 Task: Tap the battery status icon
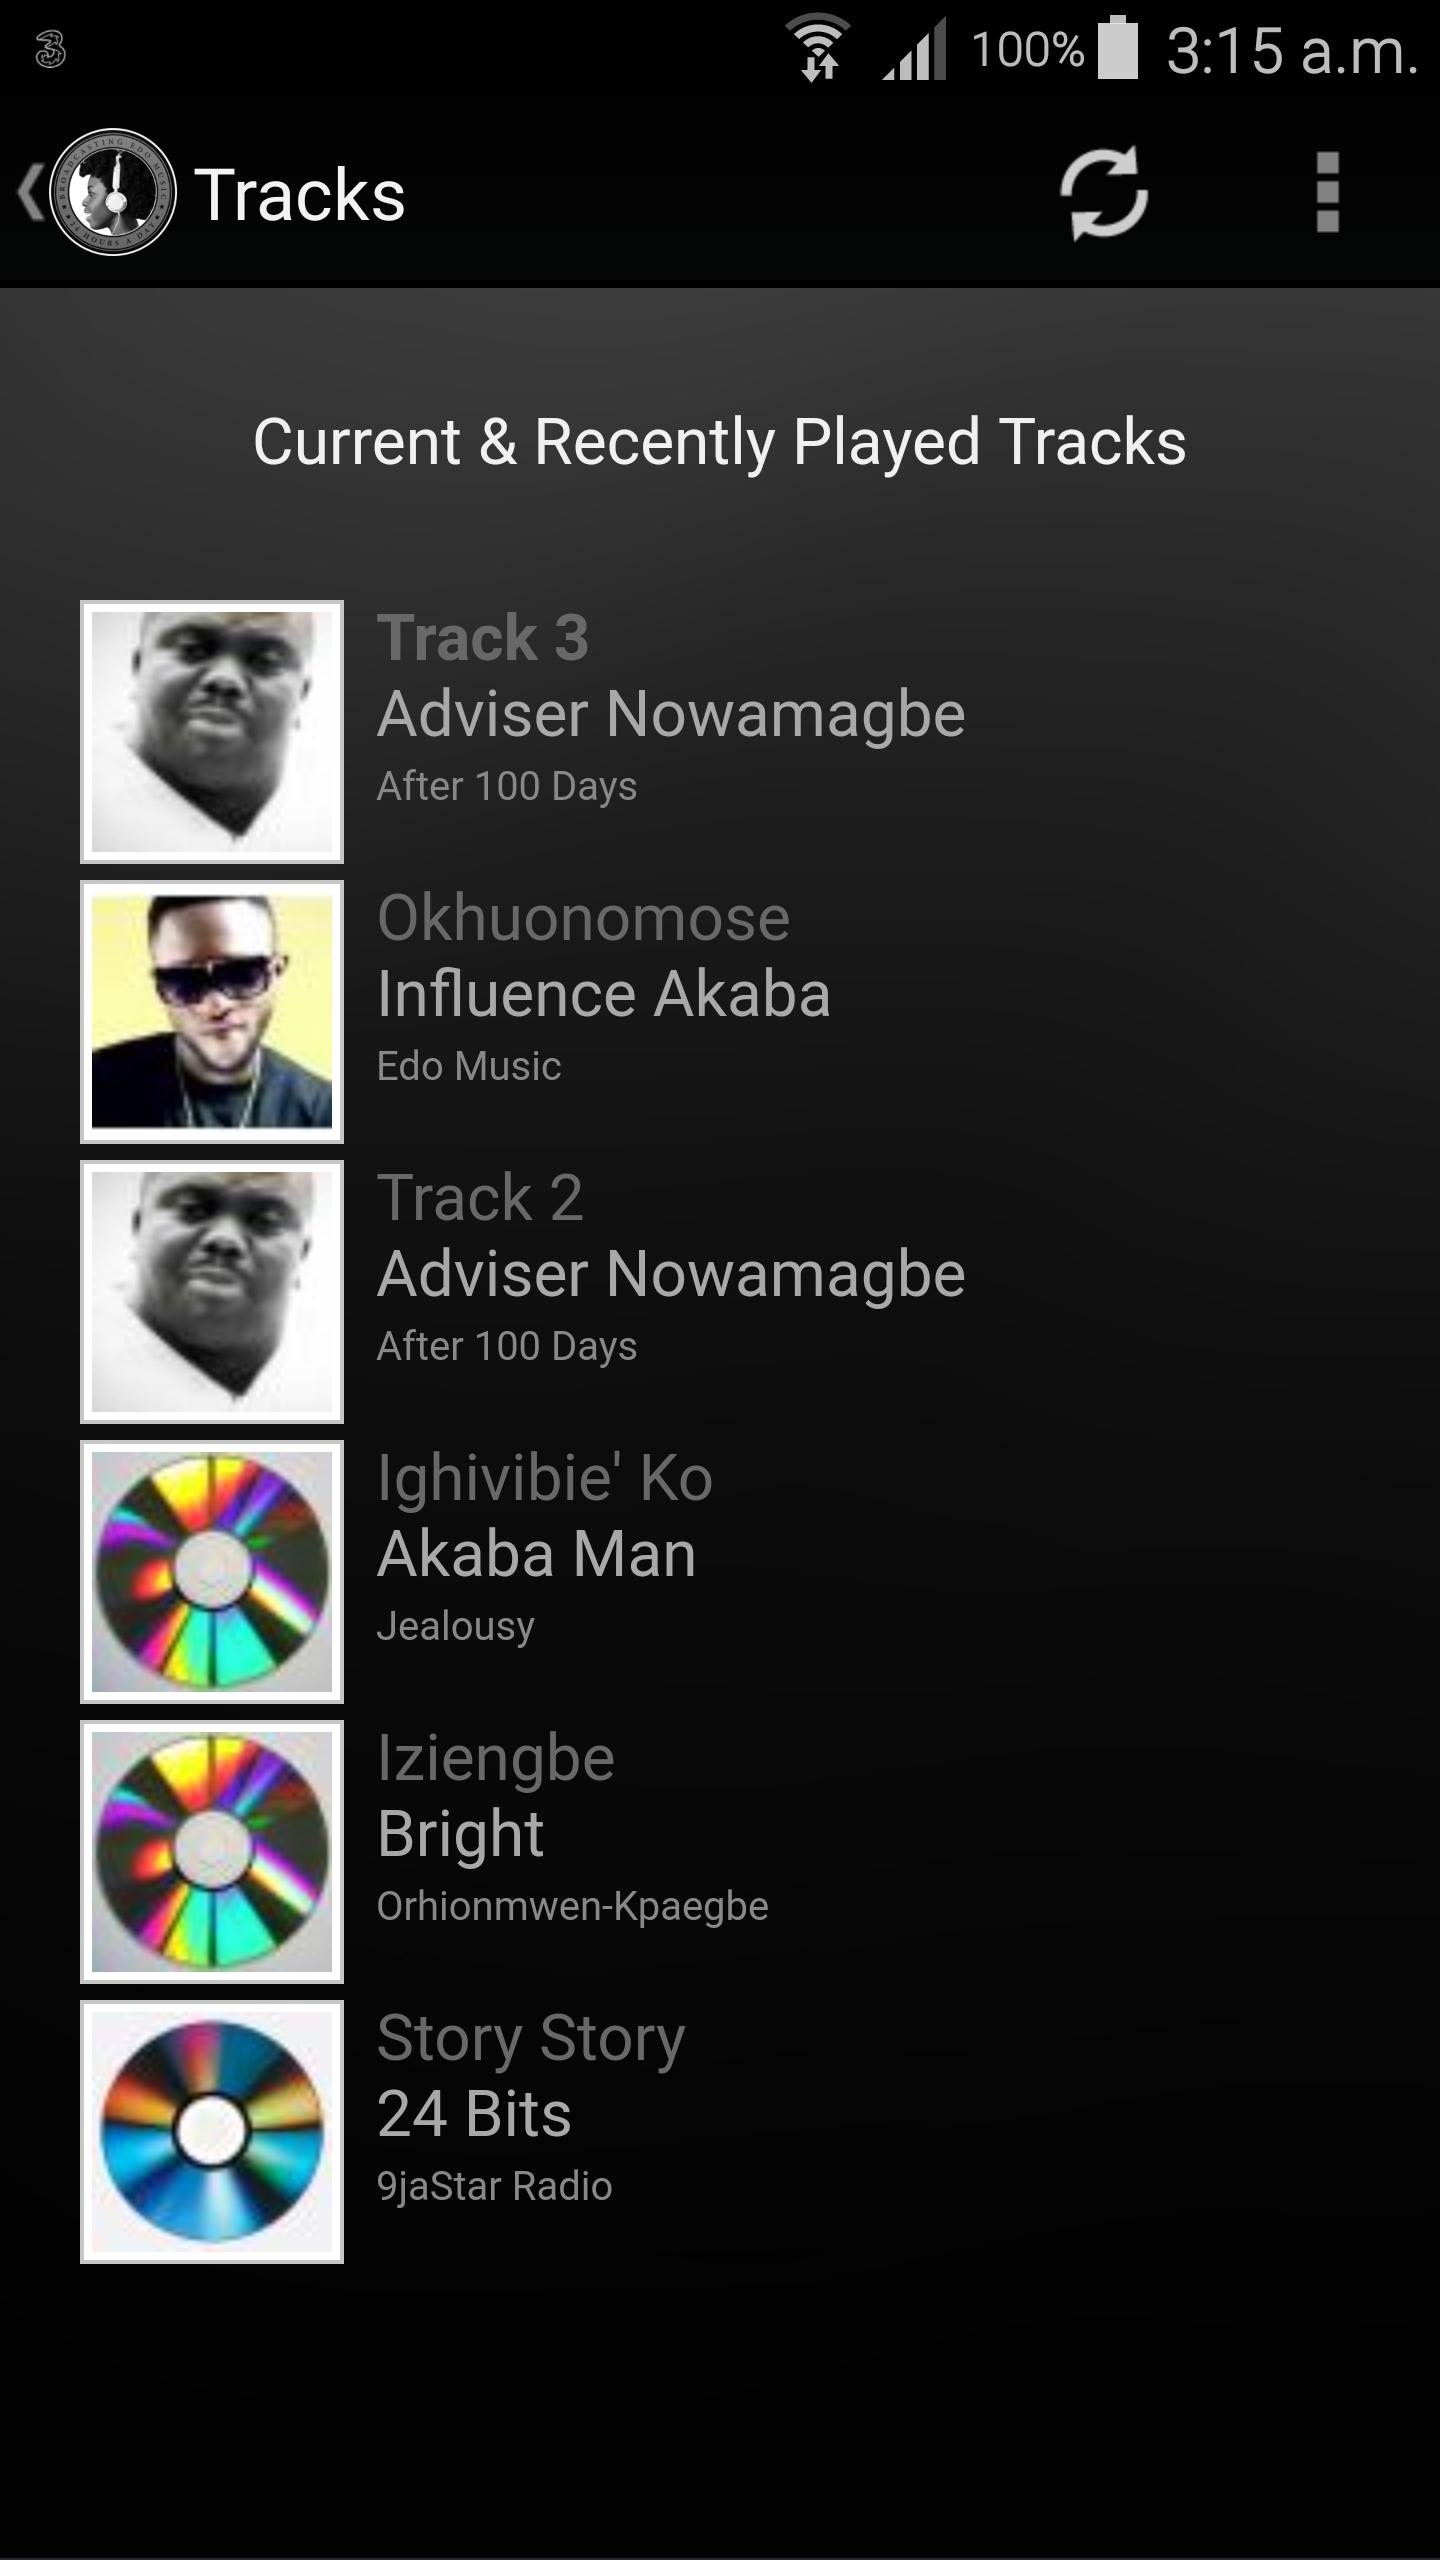click(x=1118, y=47)
